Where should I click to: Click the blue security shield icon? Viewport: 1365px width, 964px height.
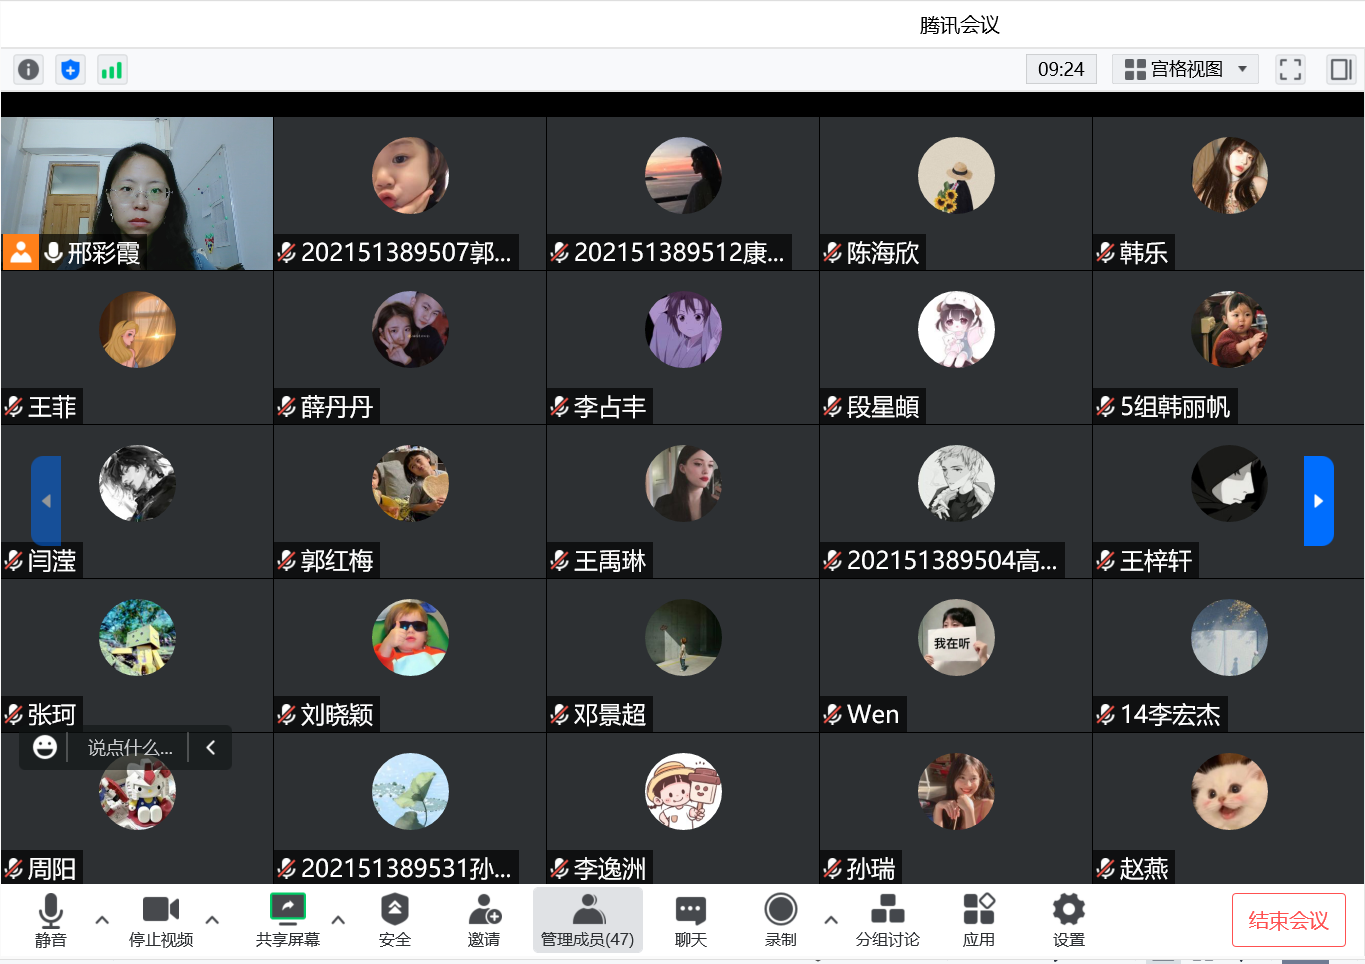click(x=70, y=69)
